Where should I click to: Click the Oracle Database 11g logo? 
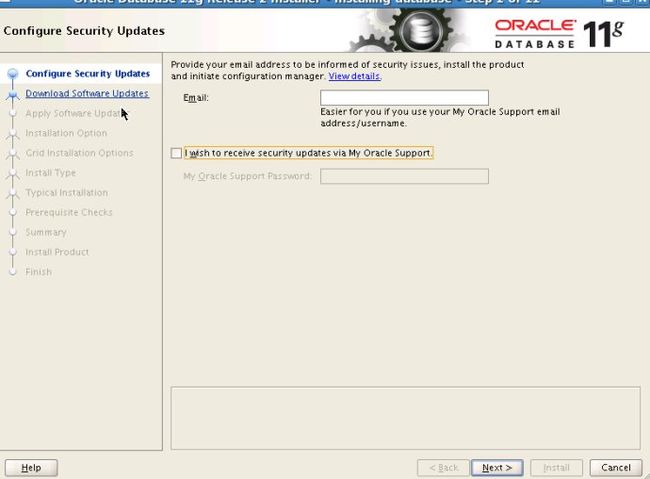(x=559, y=34)
